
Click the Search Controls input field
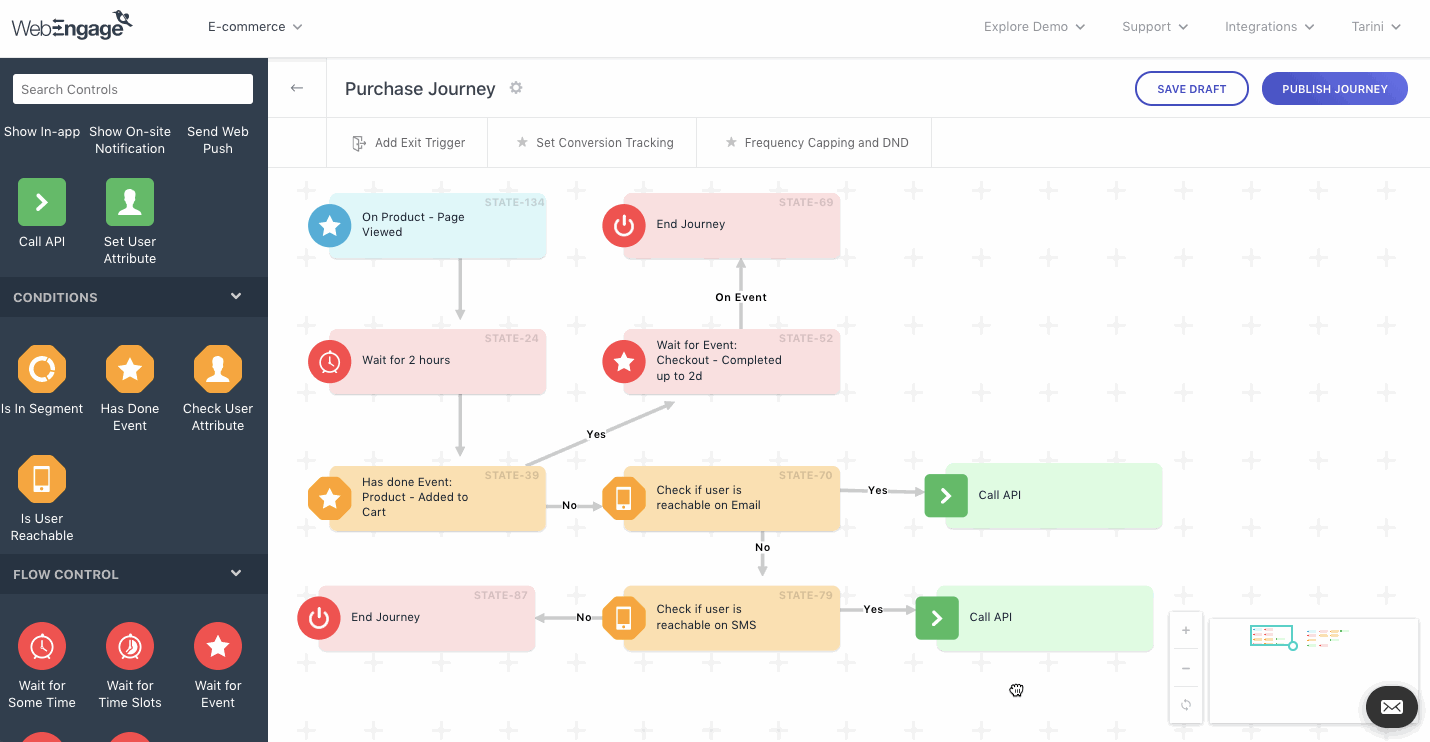coord(133,89)
